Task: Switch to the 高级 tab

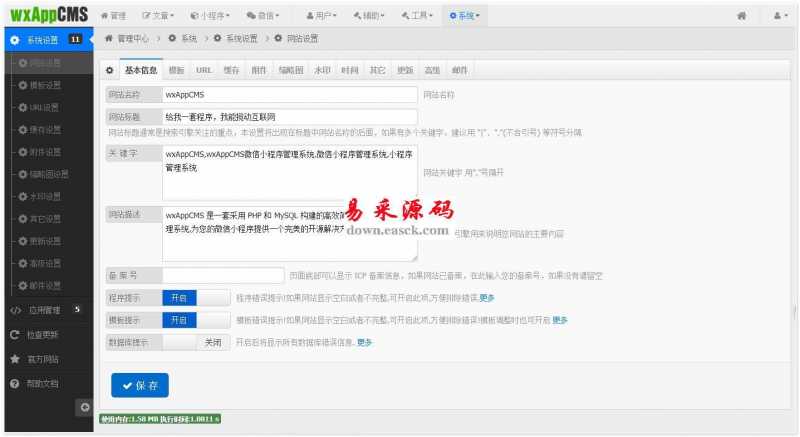Action: [432, 70]
